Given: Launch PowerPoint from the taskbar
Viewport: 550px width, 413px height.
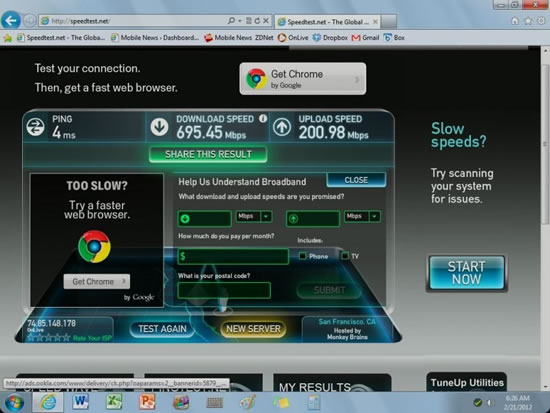Looking at the screenshot, I should 147,402.
